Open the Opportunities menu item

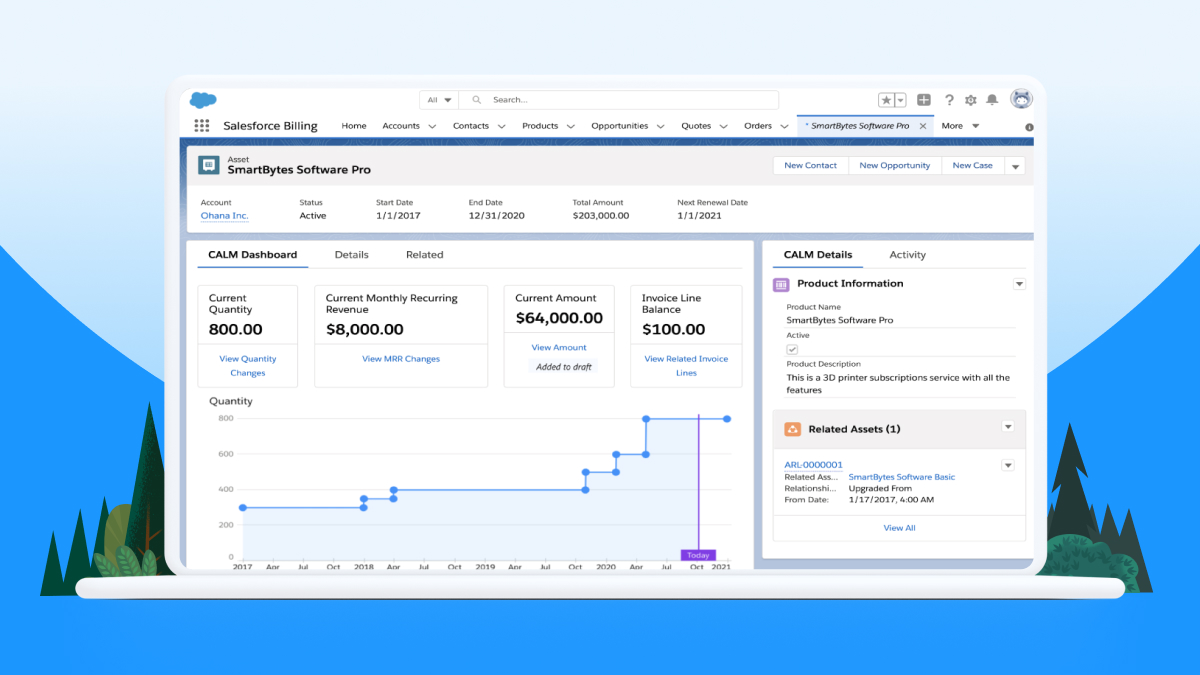pyautogui.click(x=621, y=126)
